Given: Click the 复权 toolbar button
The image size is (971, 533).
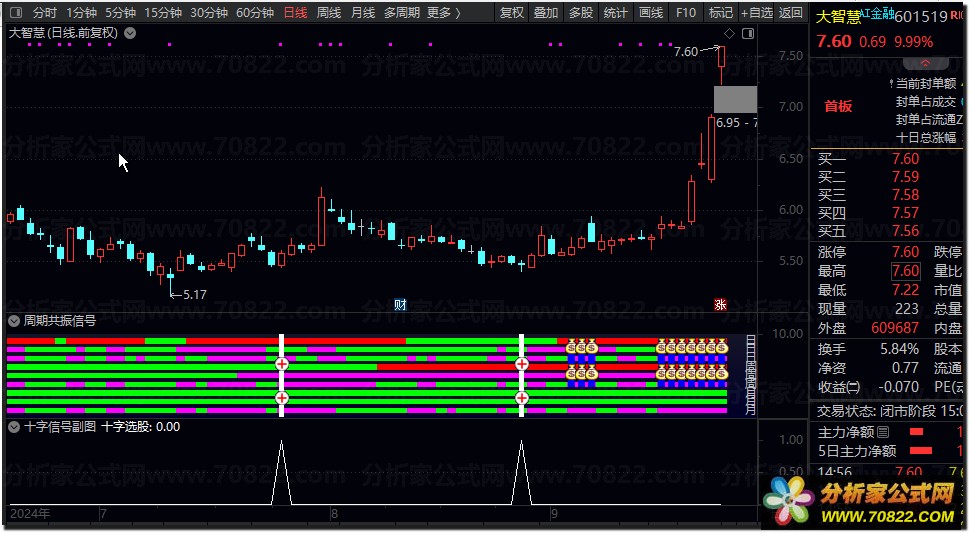Looking at the screenshot, I should (x=512, y=12).
